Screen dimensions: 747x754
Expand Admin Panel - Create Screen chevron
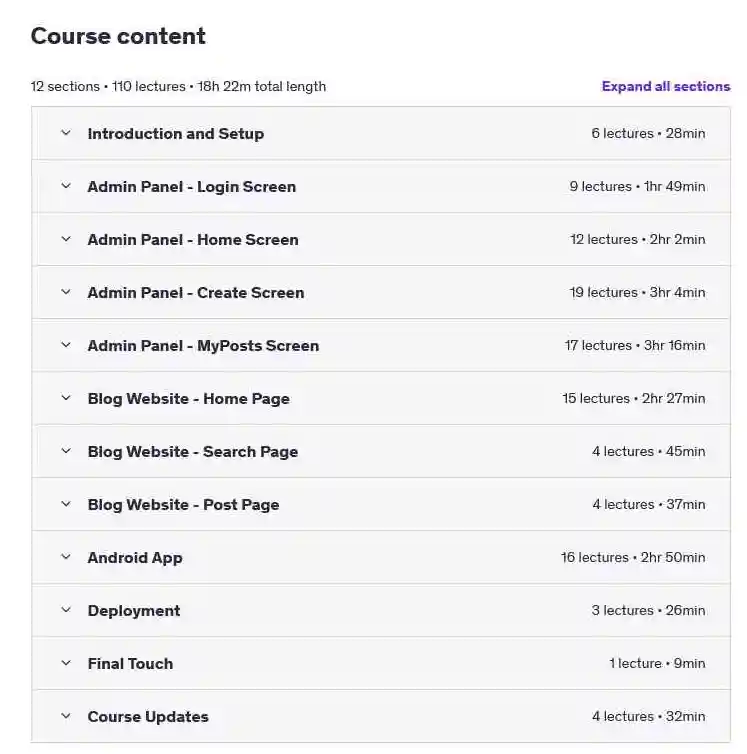[66, 292]
